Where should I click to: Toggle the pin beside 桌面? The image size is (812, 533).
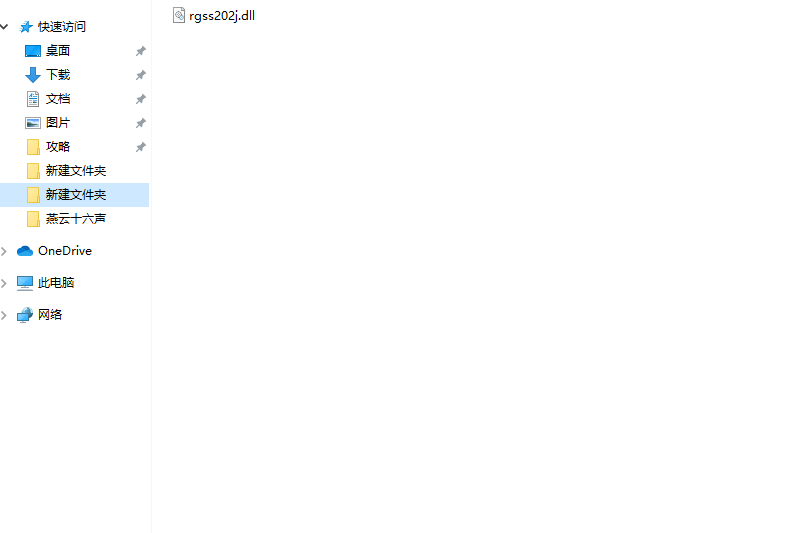click(140, 51)
